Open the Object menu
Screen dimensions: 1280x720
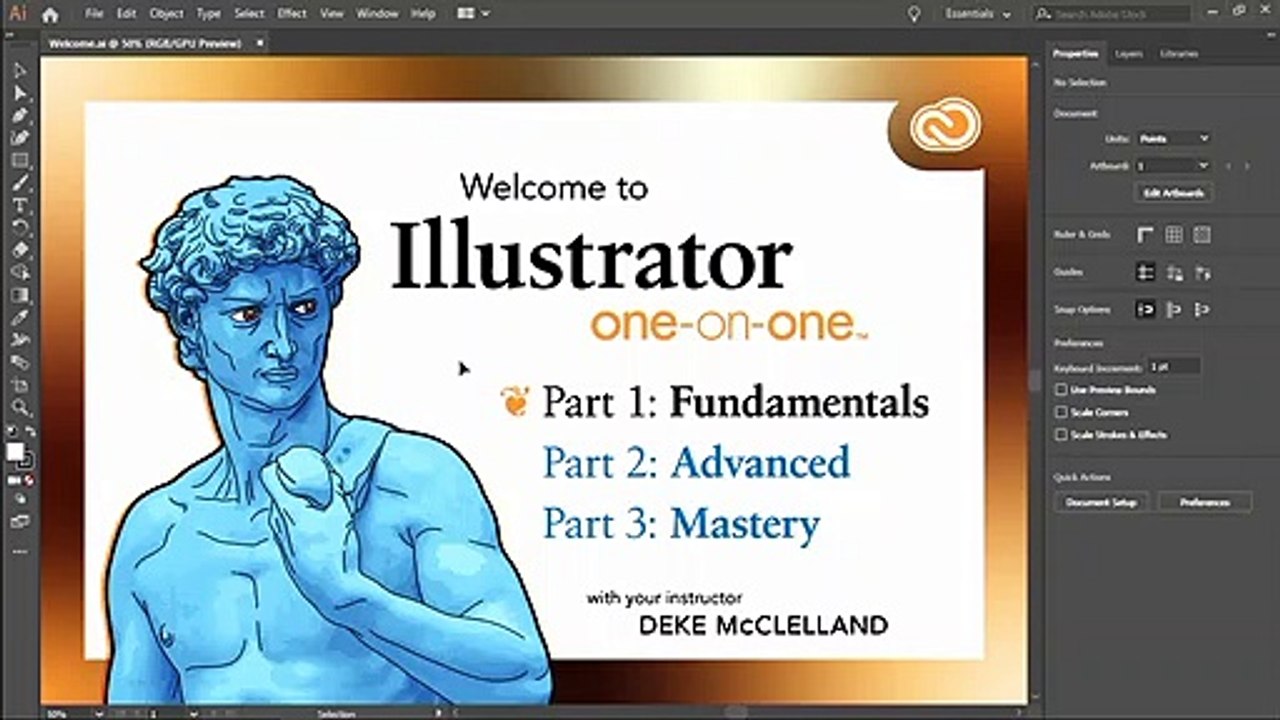coord(166,14)
